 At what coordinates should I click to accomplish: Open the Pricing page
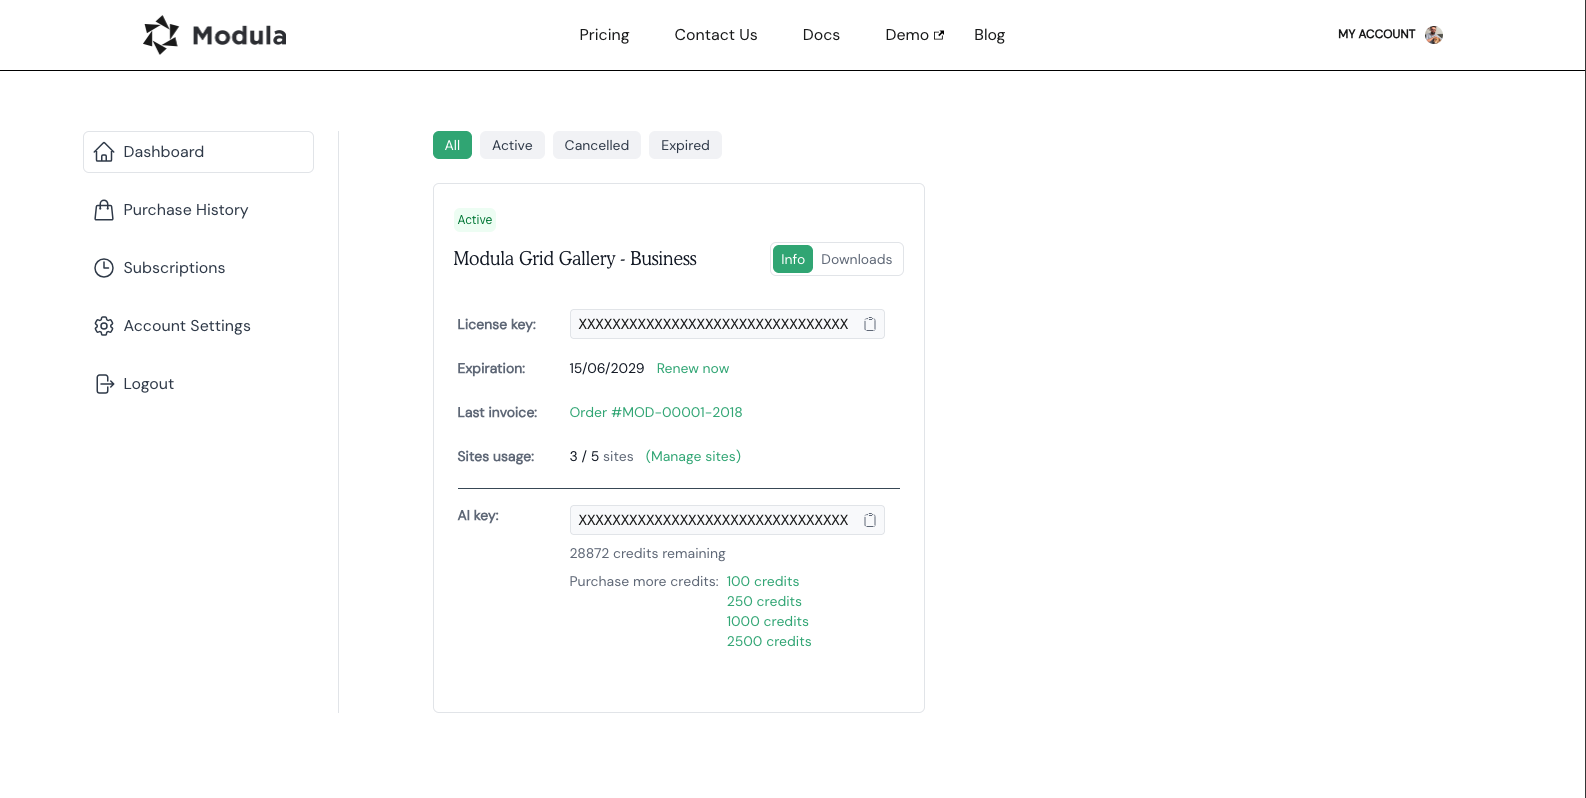[x=604, y=35]
